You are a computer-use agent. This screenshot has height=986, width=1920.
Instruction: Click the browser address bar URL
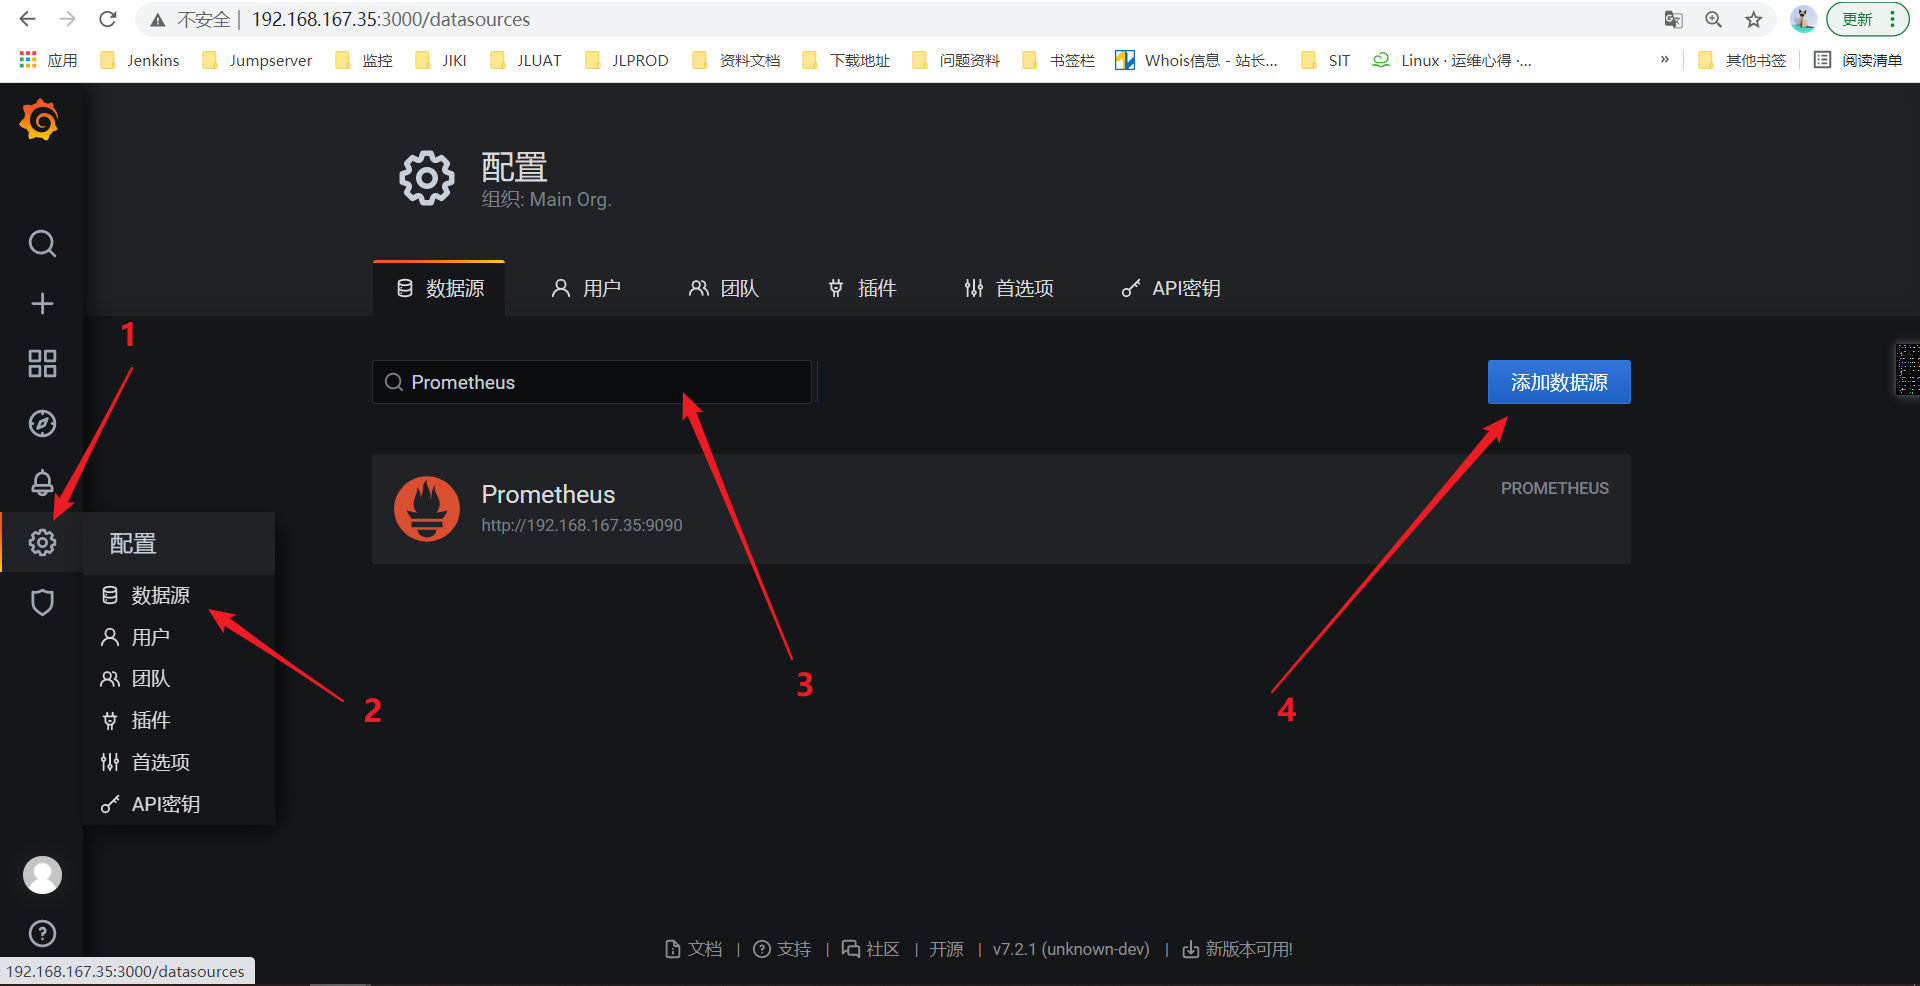pyautogui.click(x=391, y=19)
